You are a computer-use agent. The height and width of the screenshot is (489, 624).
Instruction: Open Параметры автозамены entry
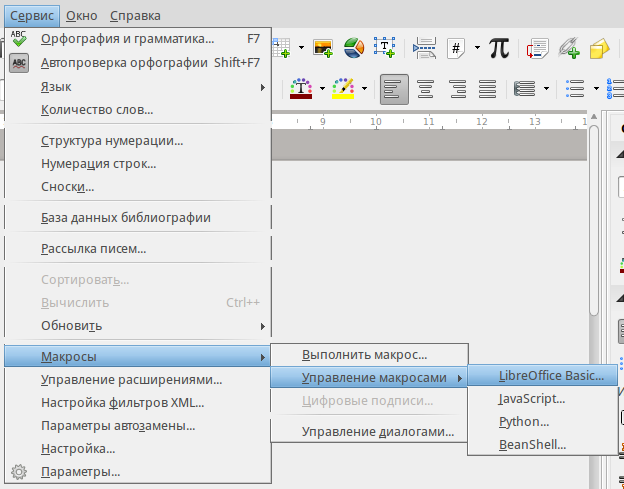(x=138, y=426)
